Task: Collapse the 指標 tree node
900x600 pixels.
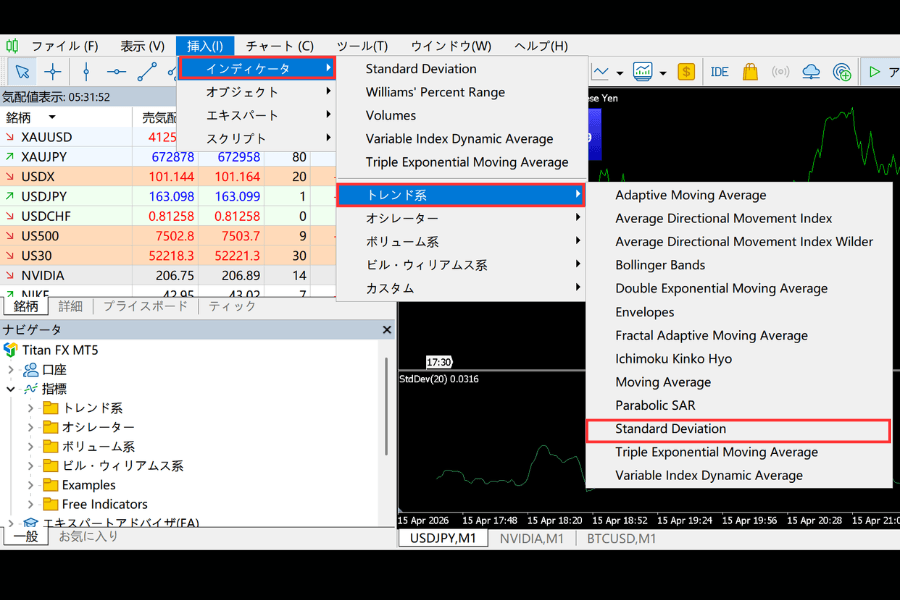Action: click(x=10, y=389)
